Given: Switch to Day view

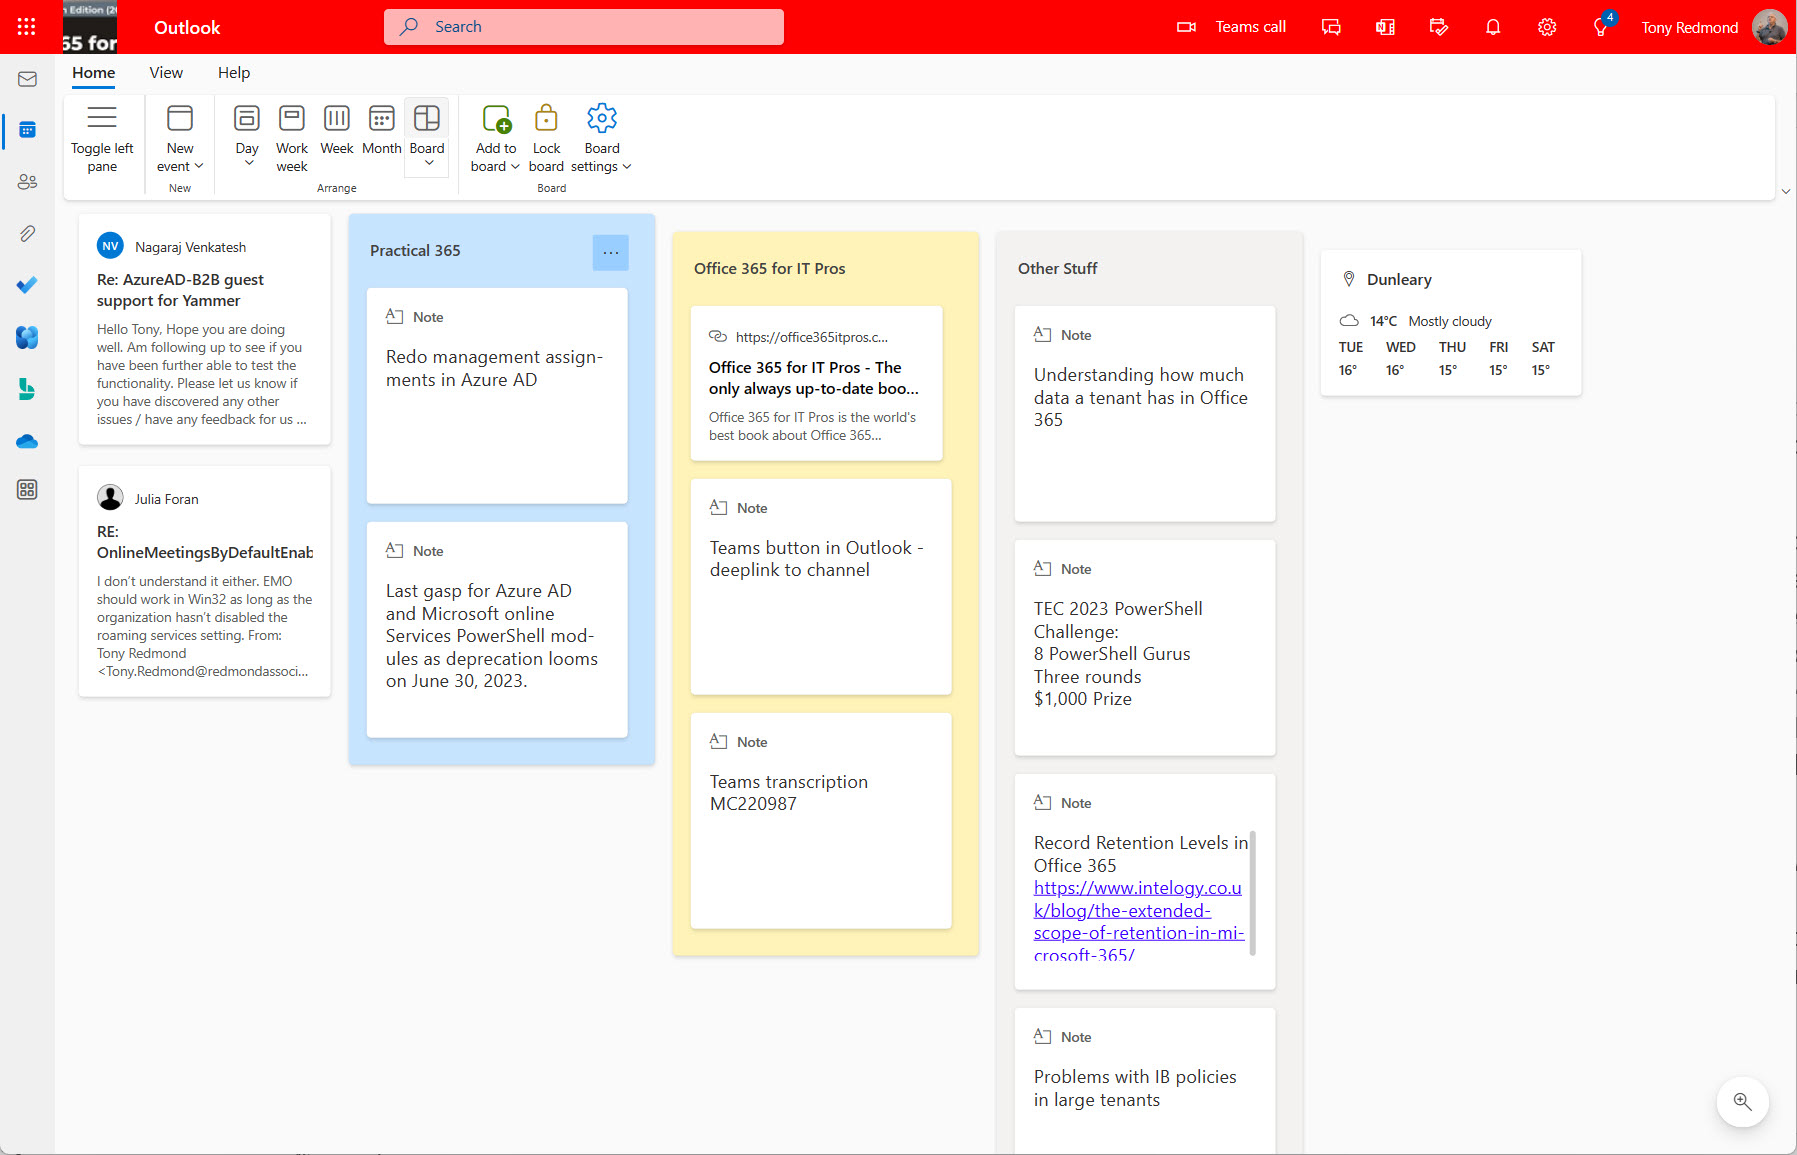Looking at the screenshot, I should click(247, 128).
